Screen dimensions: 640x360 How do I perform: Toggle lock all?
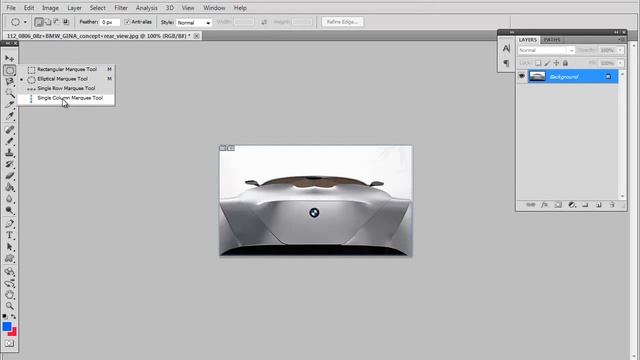[x=565, y=63]
